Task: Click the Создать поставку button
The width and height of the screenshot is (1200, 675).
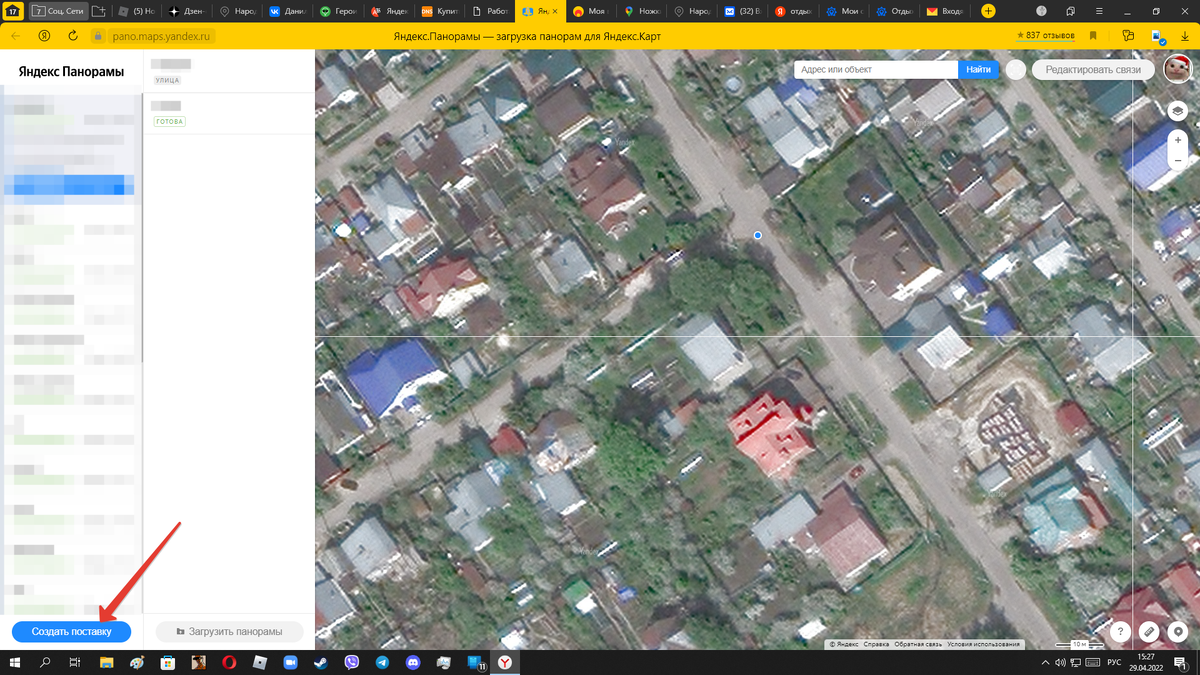Action: 71,632
